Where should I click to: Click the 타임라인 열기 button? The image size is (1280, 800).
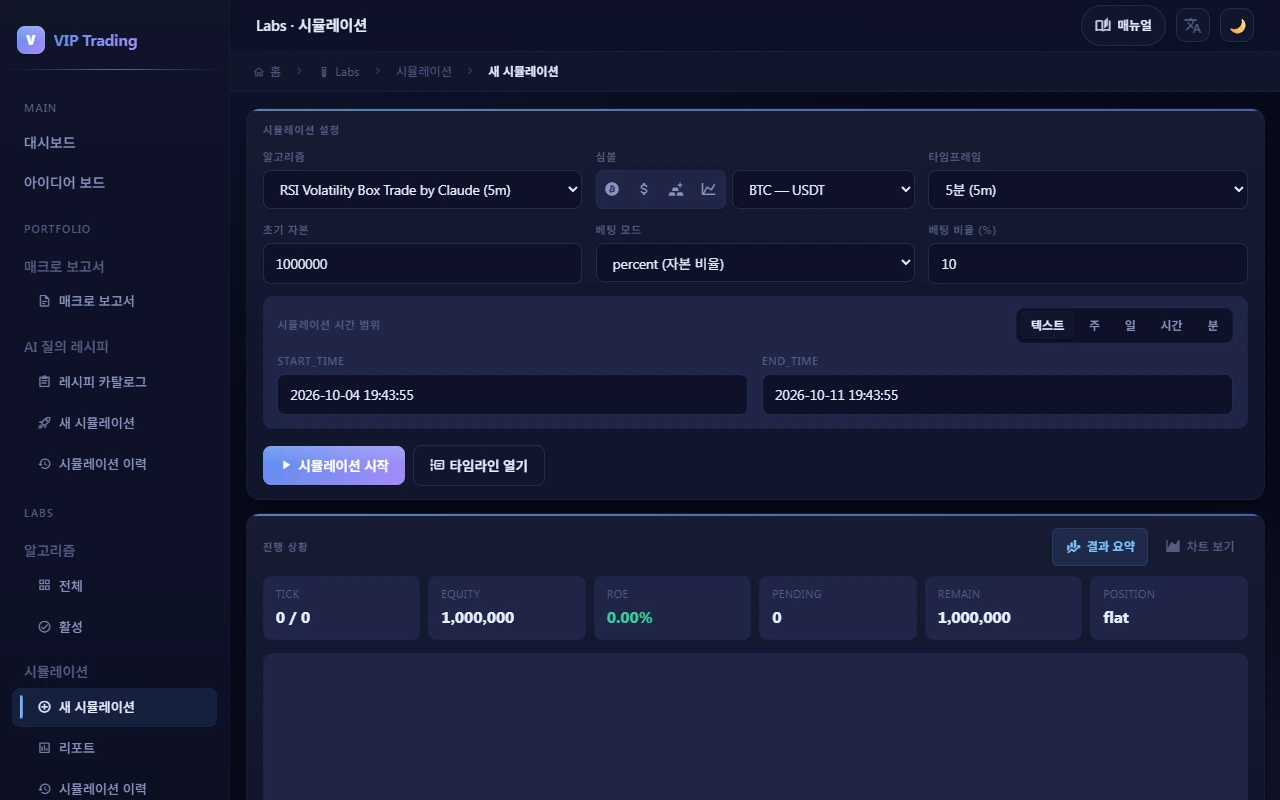(479, 465)
